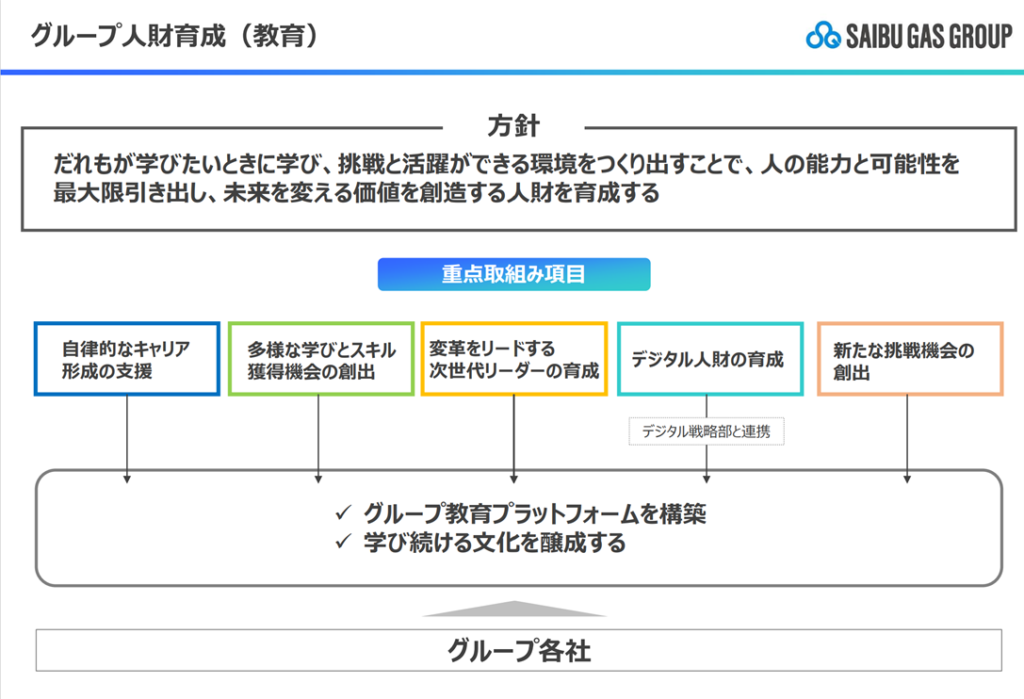Viewport: 1024px width, 699px height.
Task: Click checkmark beside 学び続ける文化を醸成する
Action: [344, 543]
